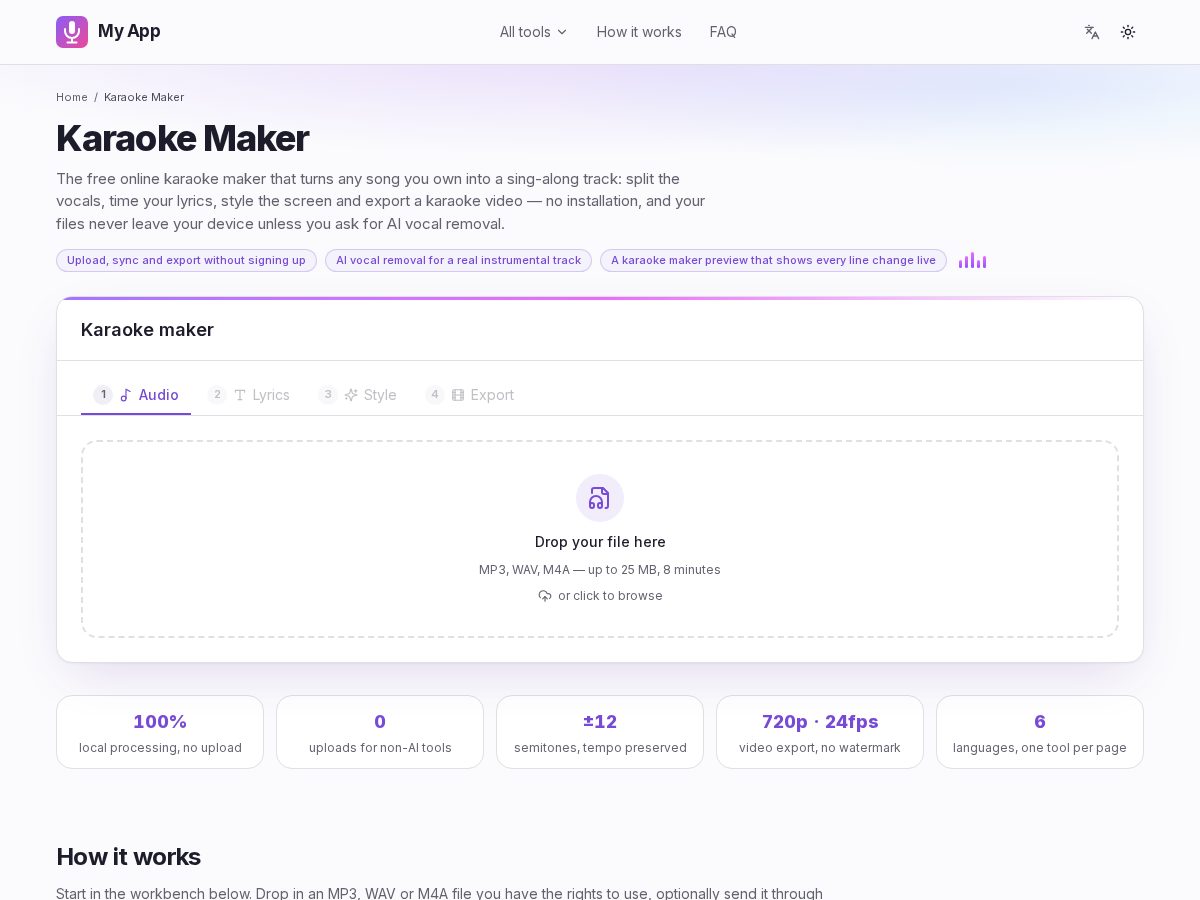Click the Home breadcrumb link

(72, 97)
